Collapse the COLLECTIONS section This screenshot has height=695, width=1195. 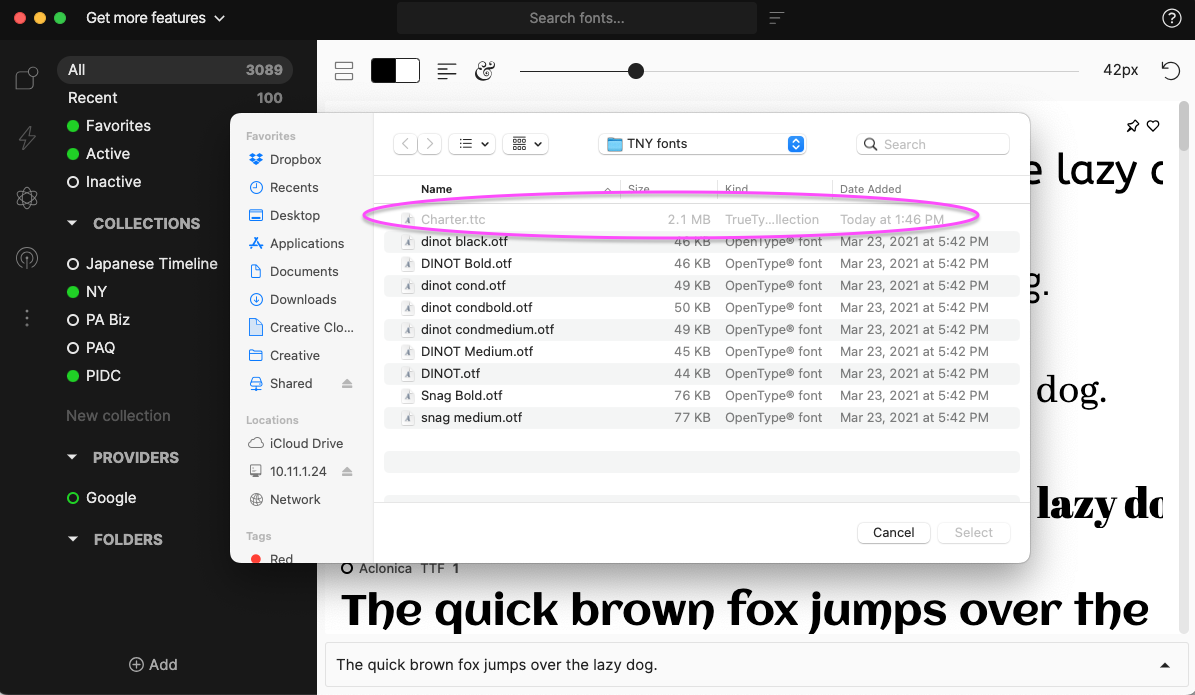pos(71,223)
